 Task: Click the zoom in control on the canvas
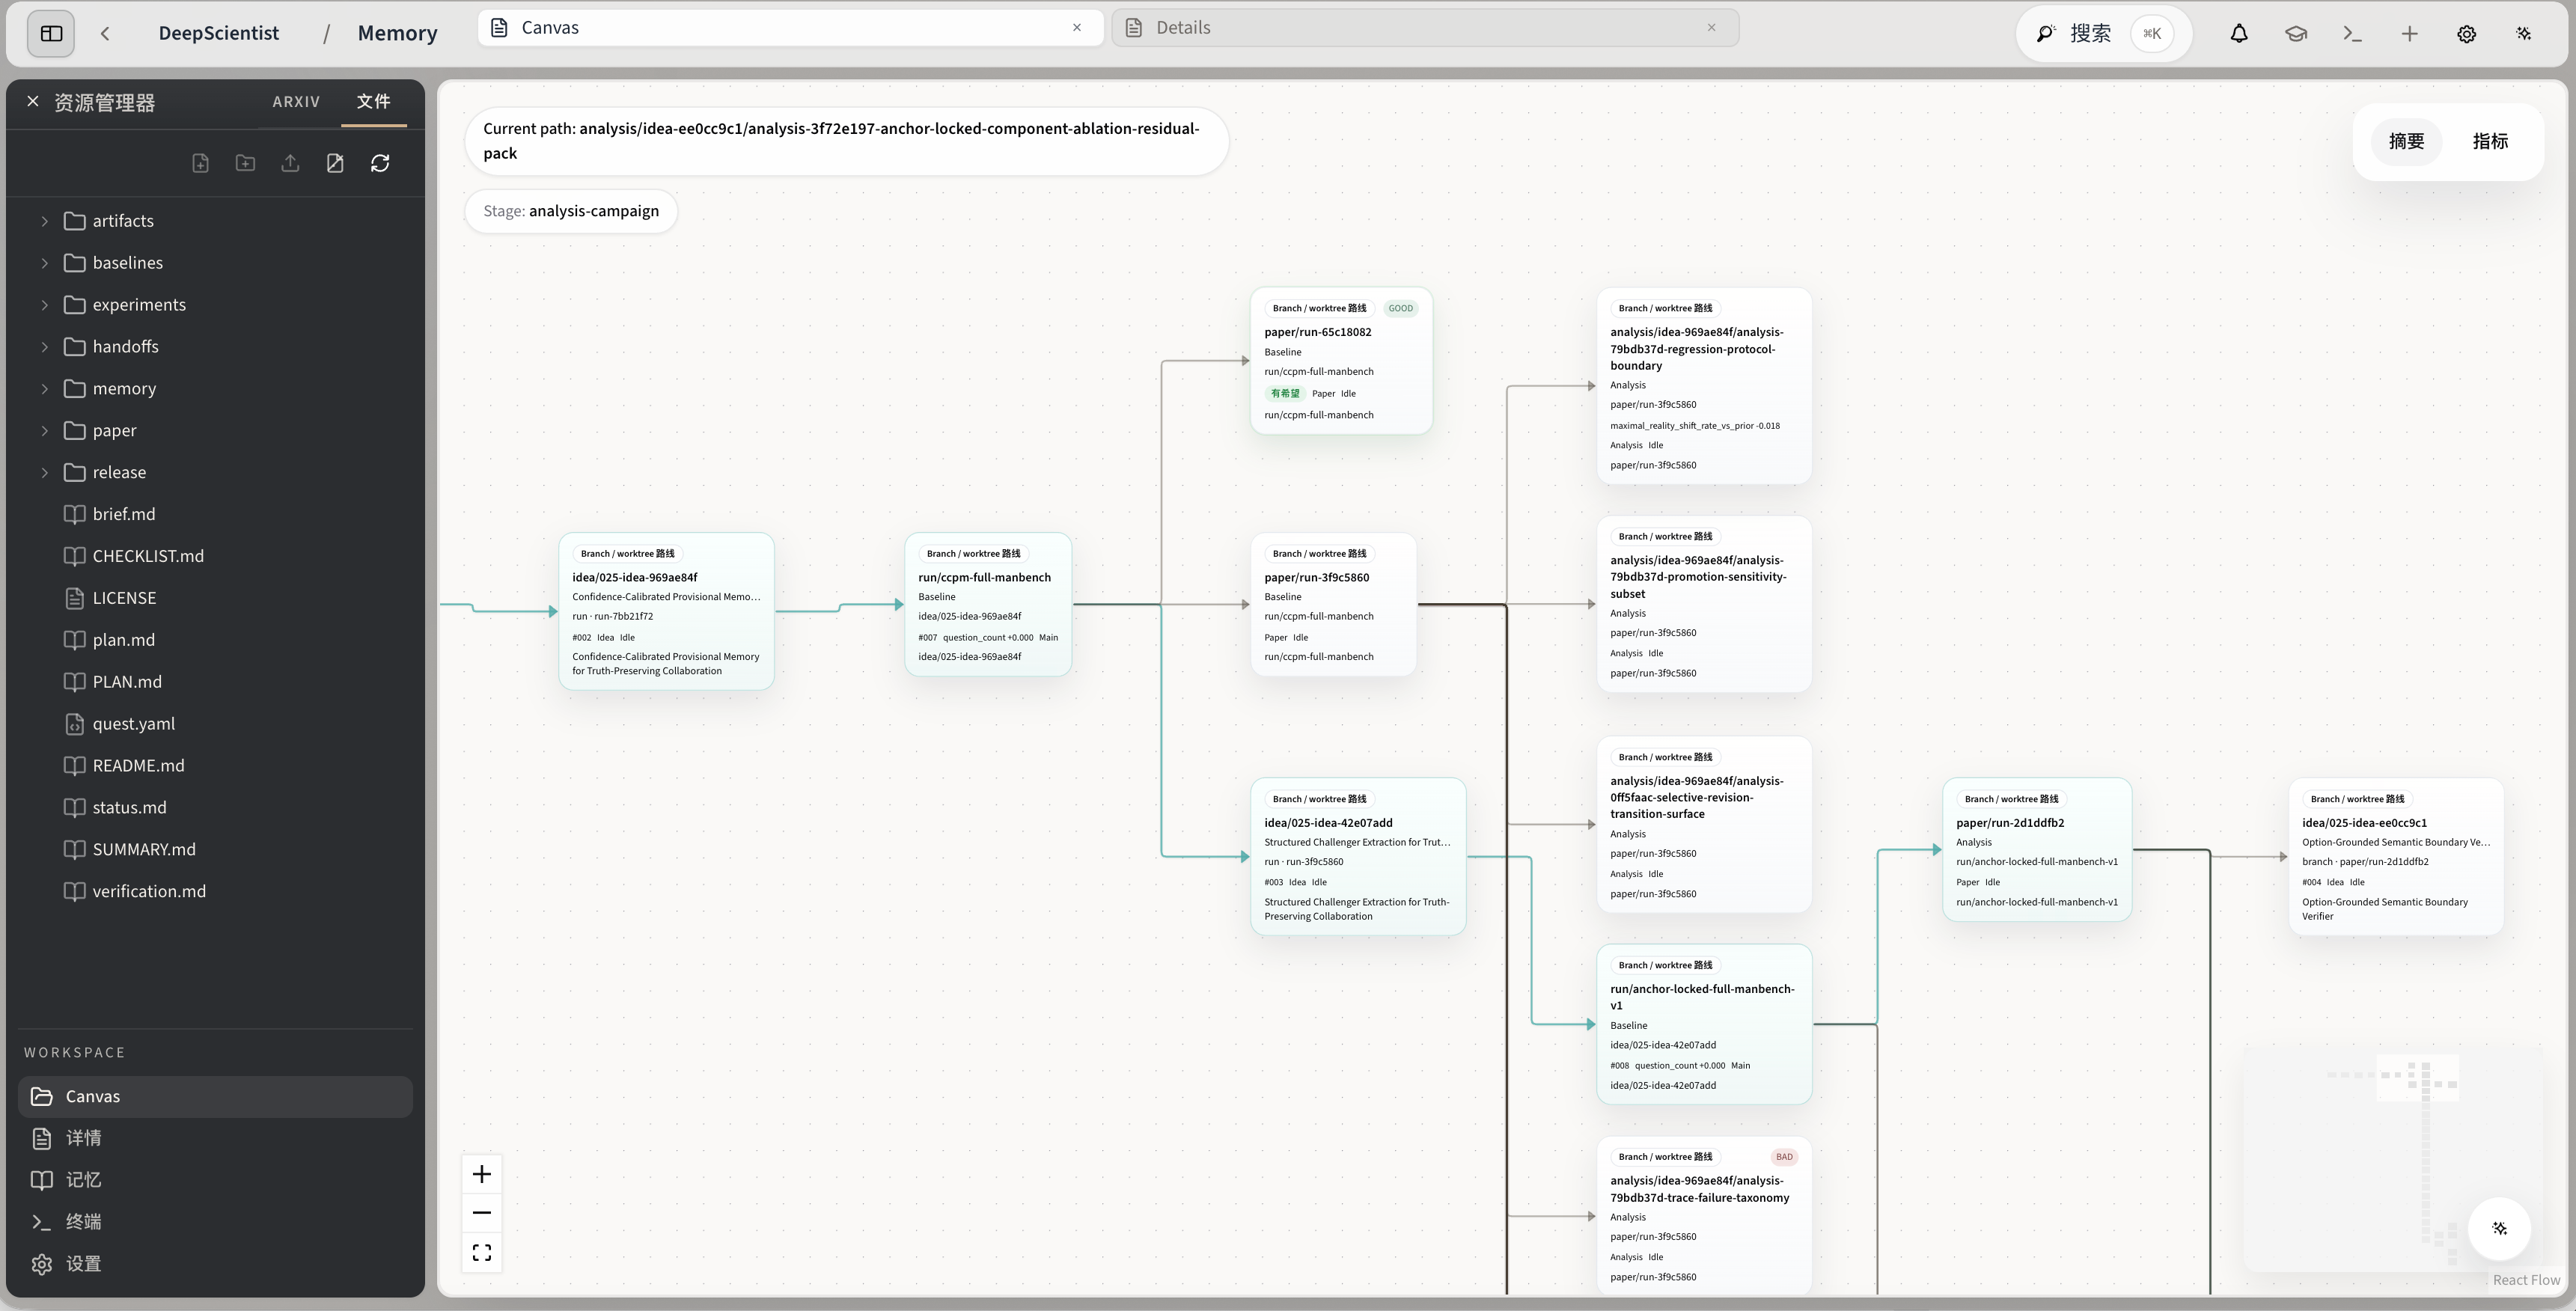(481, 1173)
